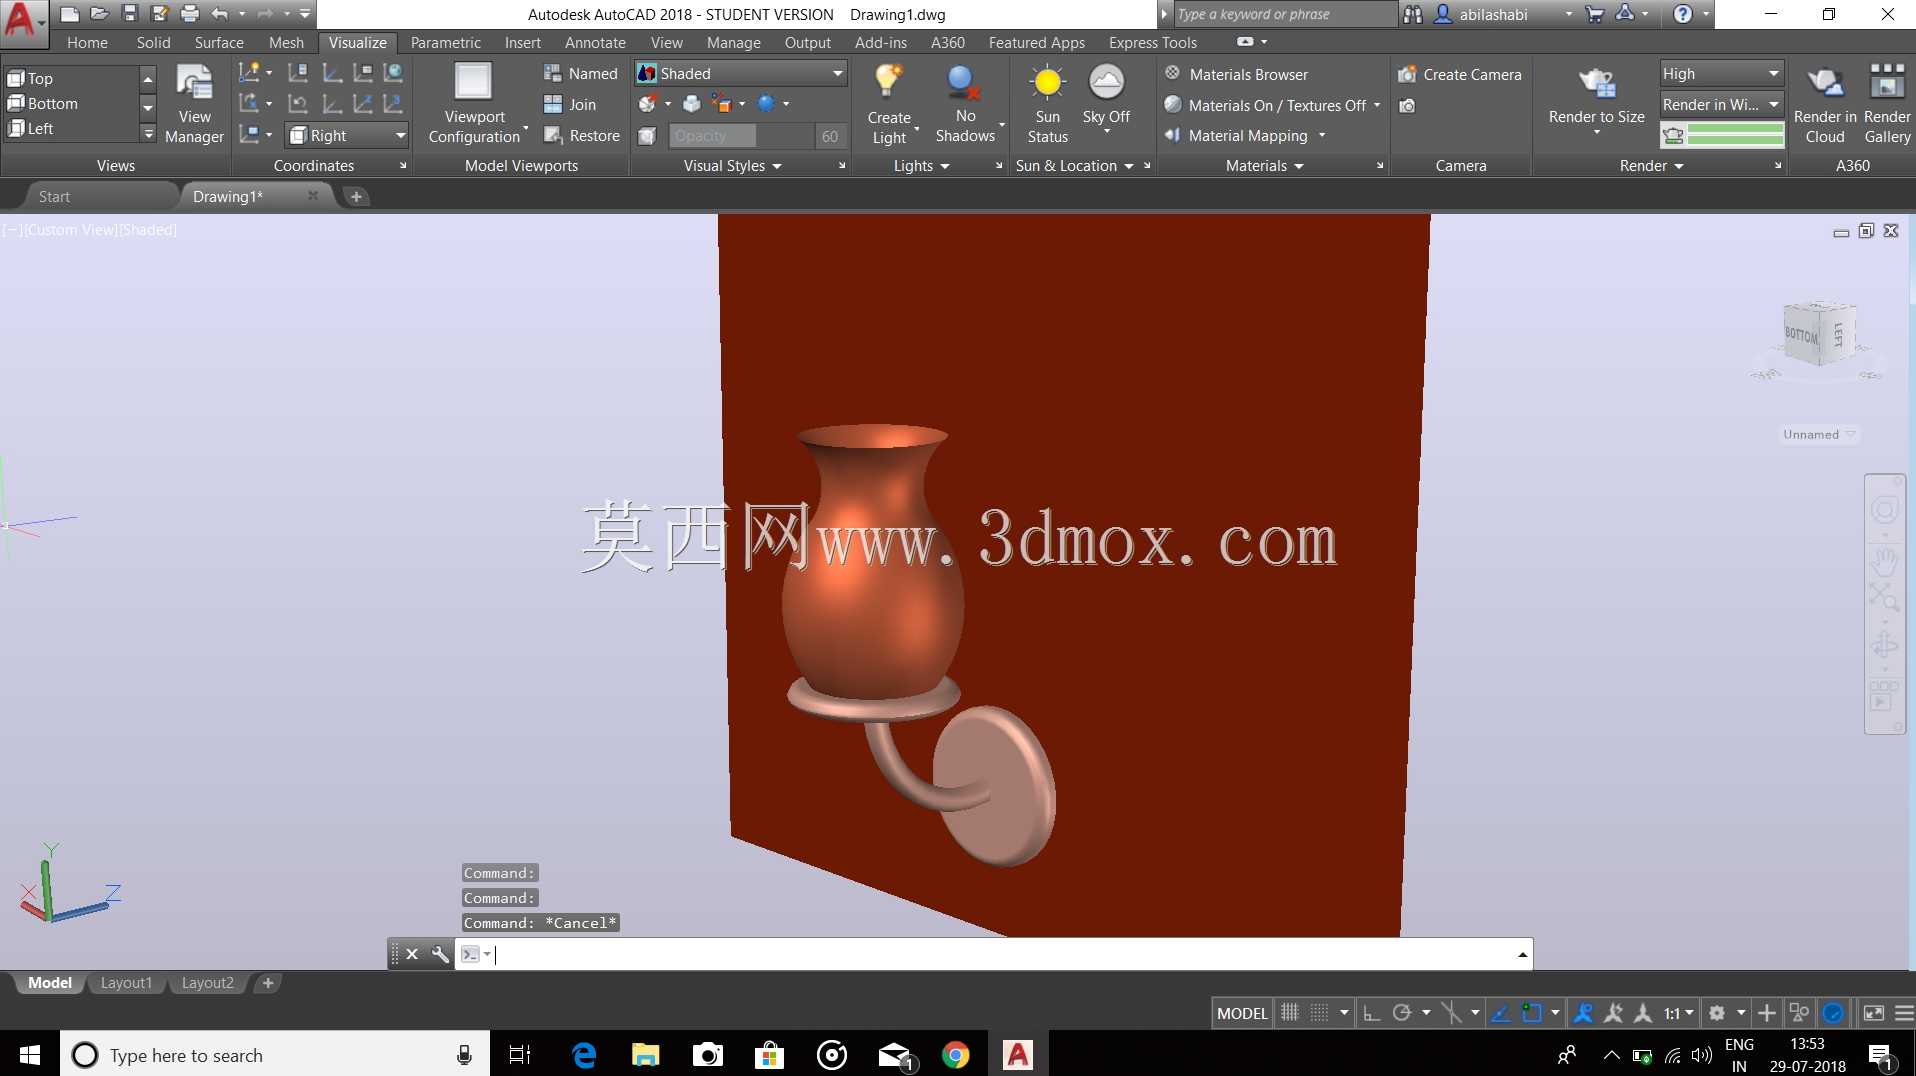Open the View Manager tool

194,104
